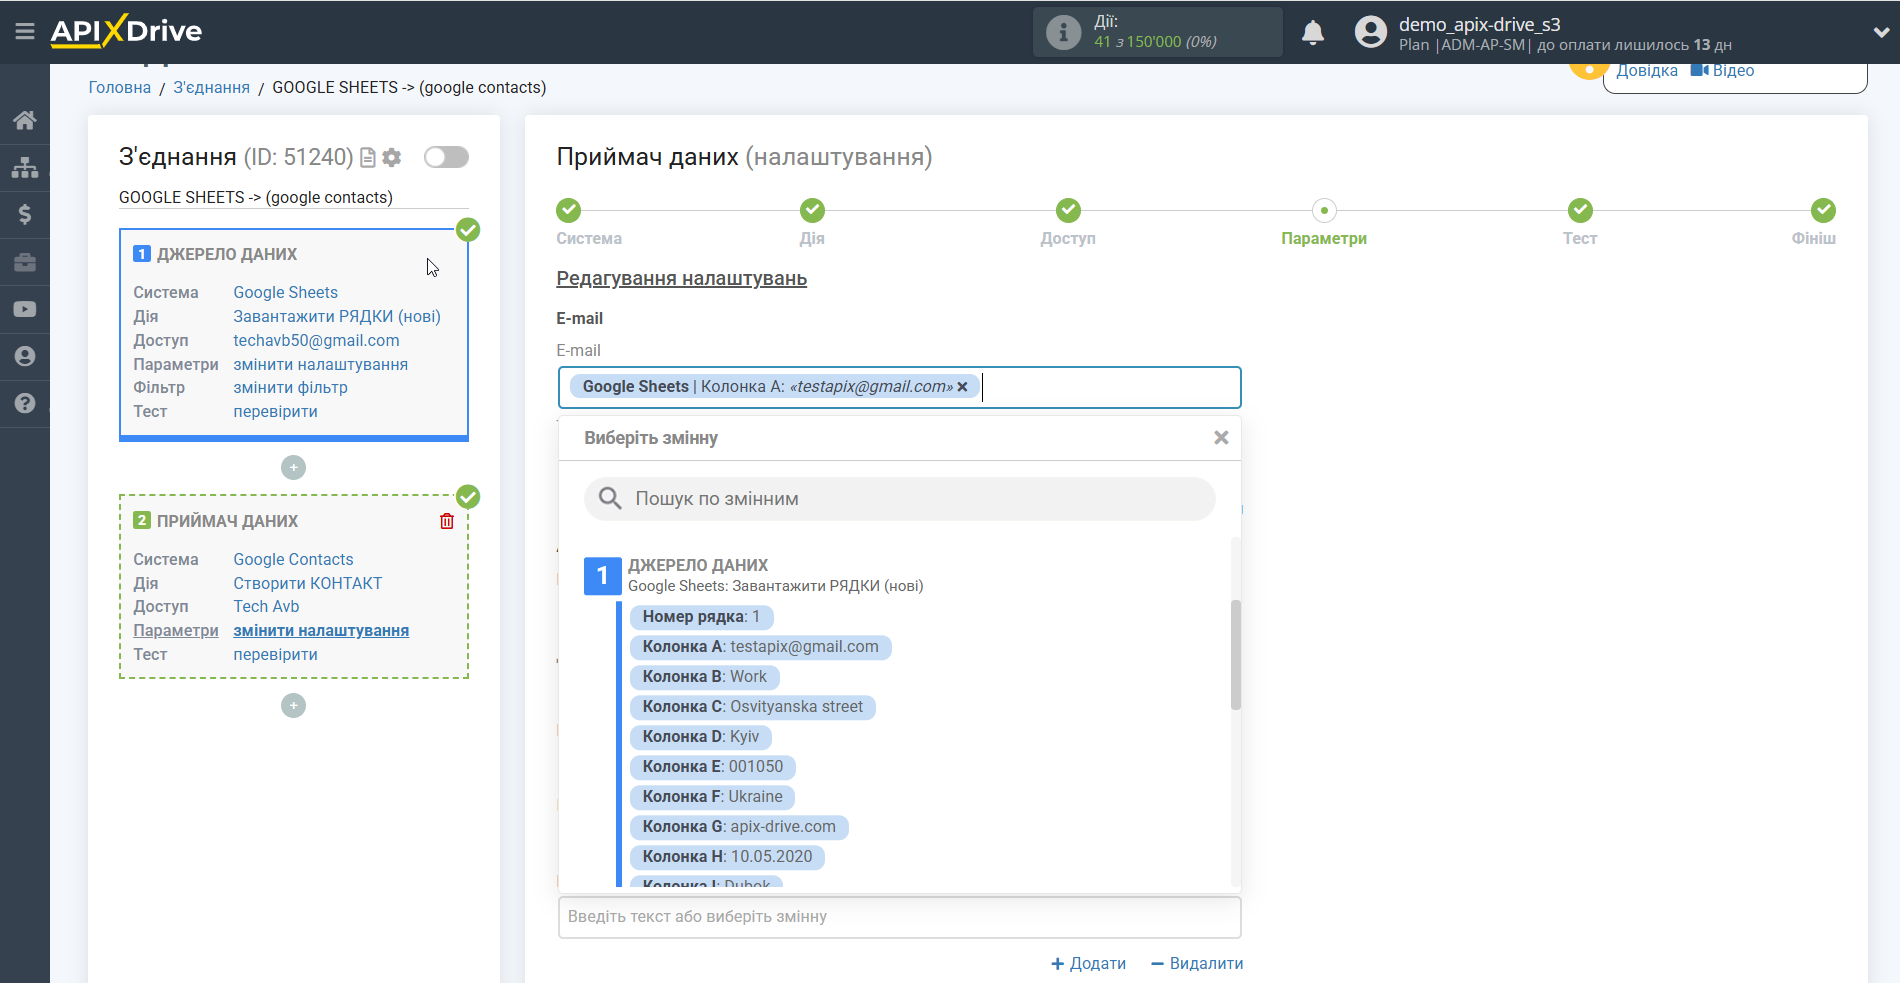Open the connection notes document icon
1900x983 pixels.
pyautogui.click(x=368, y=158)
